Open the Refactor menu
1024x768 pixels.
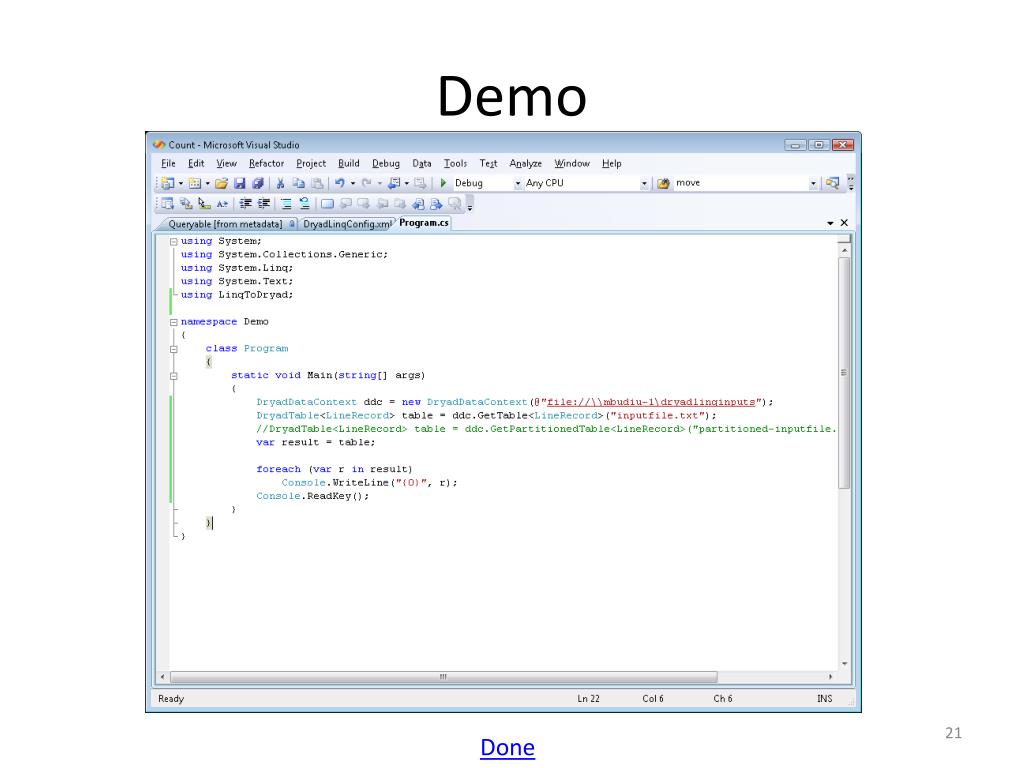click(x=266, y=163)
